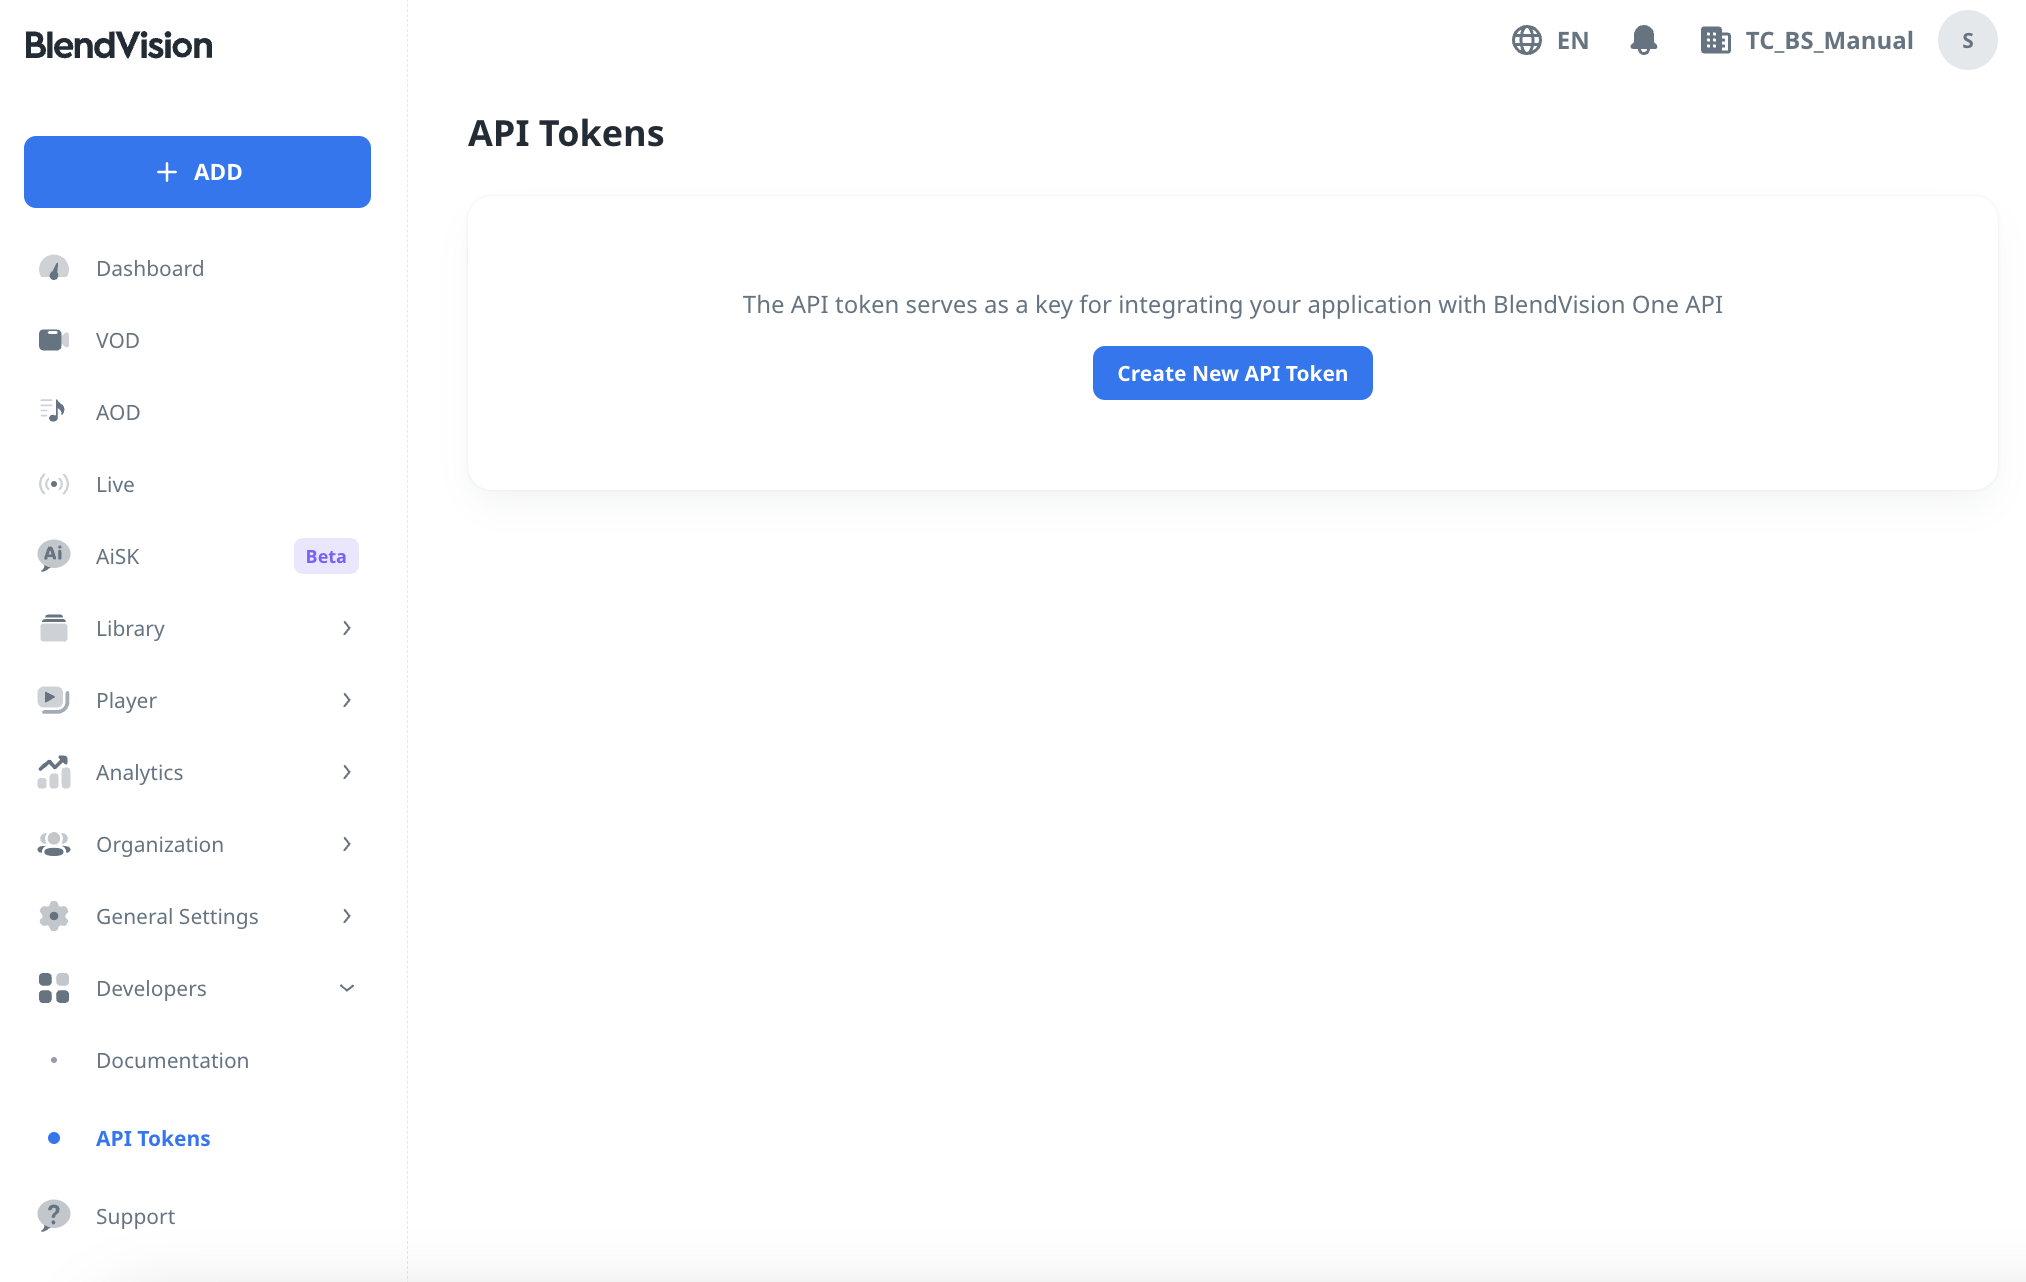
Task: Click the Support question mark icon
Action: click(x=53, y=1215)
